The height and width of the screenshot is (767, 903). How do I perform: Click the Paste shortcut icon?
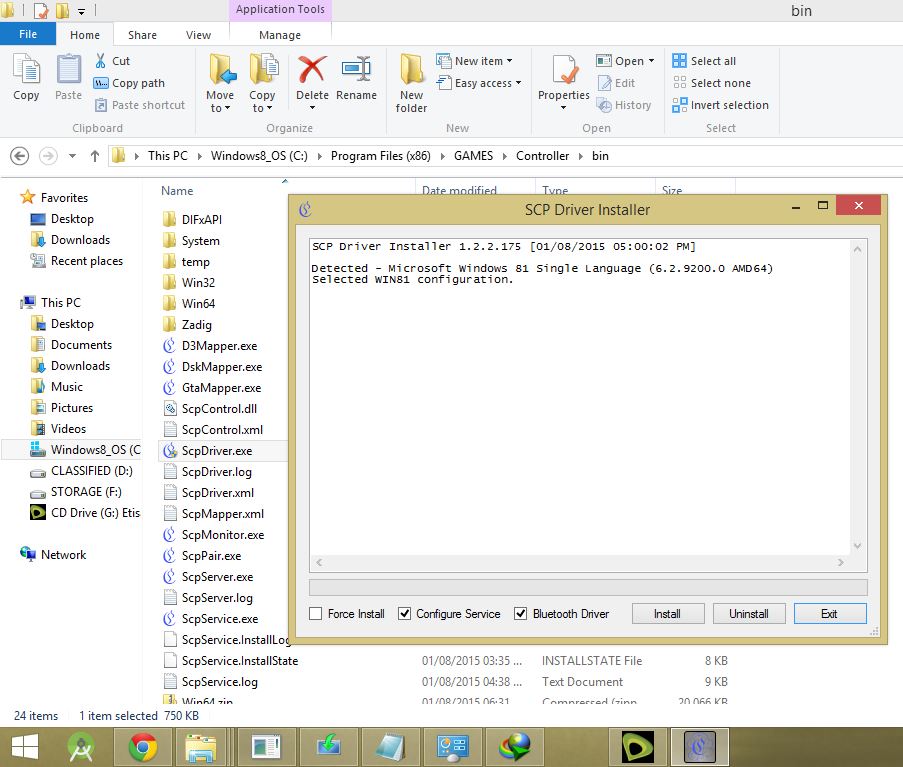pos(101,105)
